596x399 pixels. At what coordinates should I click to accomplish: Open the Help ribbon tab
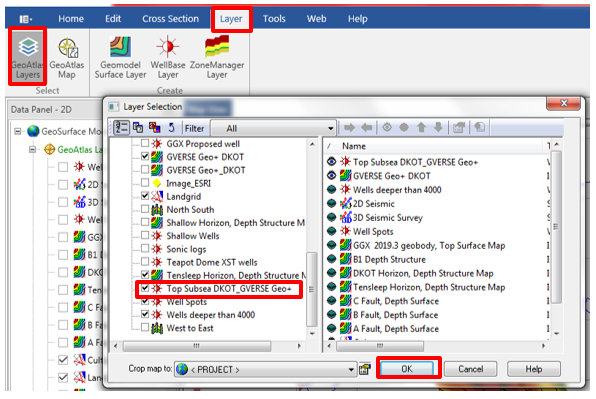pos(358,19)
